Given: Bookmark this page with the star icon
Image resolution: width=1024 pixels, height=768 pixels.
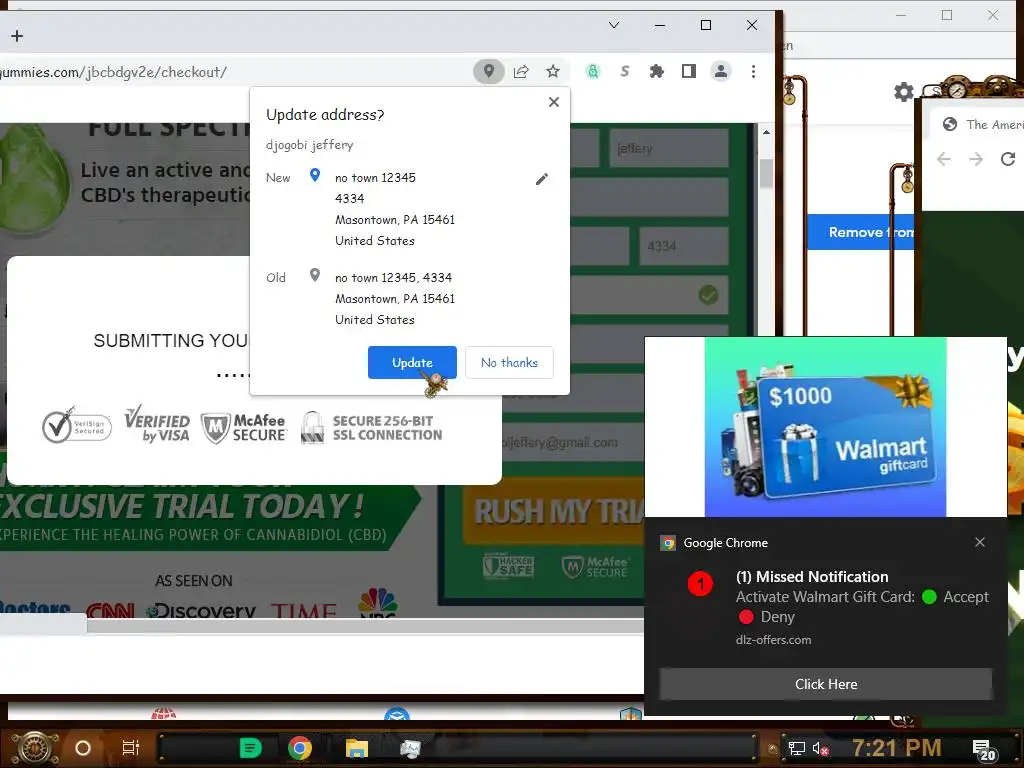Looking at the screenshot, I should (x=552, y=71).
